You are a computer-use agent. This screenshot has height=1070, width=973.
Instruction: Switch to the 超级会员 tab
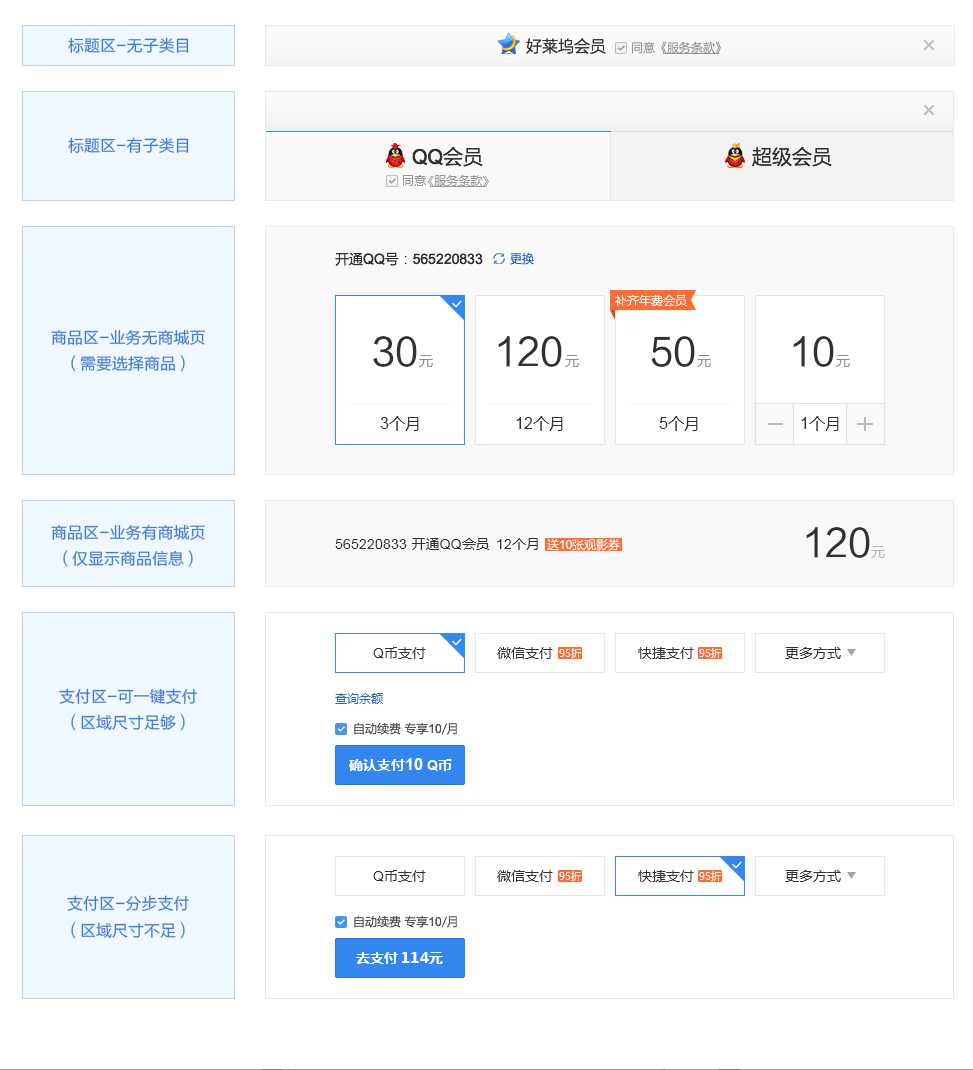click(782, 166)
